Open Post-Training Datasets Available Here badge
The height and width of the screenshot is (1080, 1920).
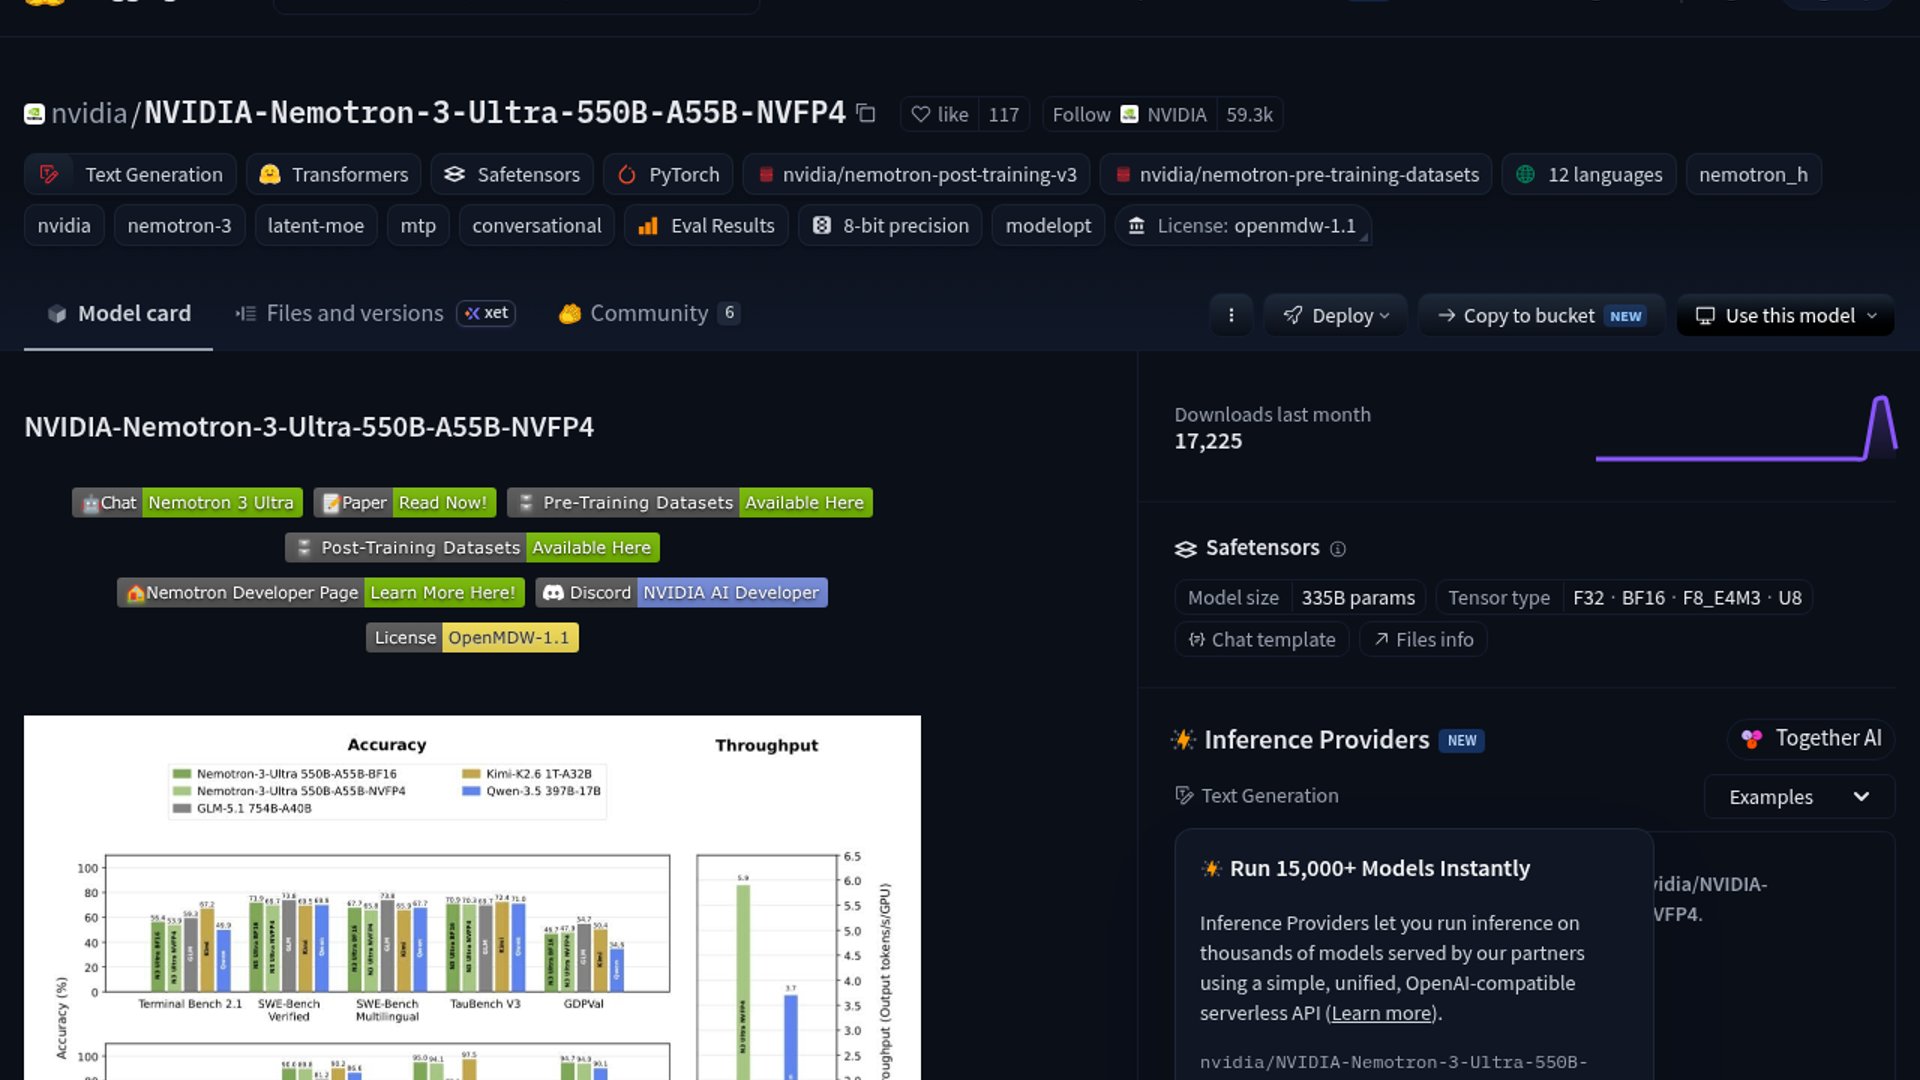[472, 548]
